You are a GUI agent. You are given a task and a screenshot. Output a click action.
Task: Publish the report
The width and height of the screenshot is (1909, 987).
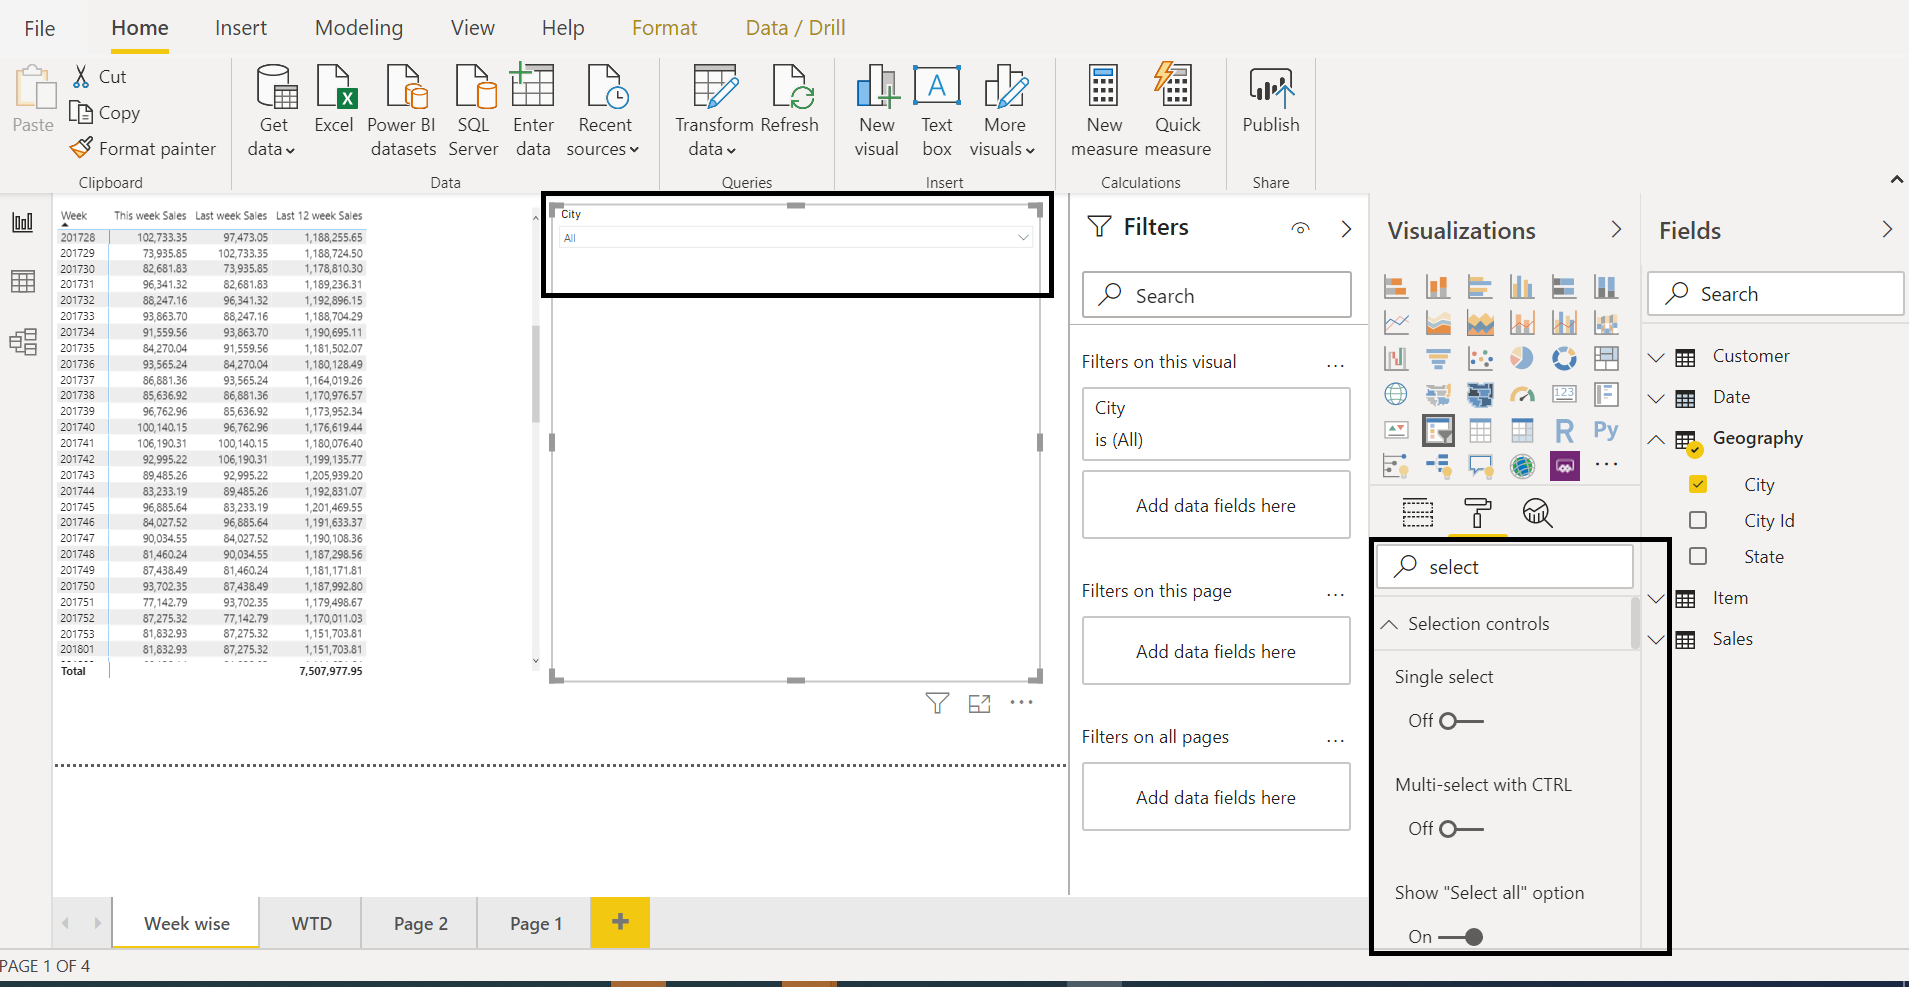click(1271, 99)
